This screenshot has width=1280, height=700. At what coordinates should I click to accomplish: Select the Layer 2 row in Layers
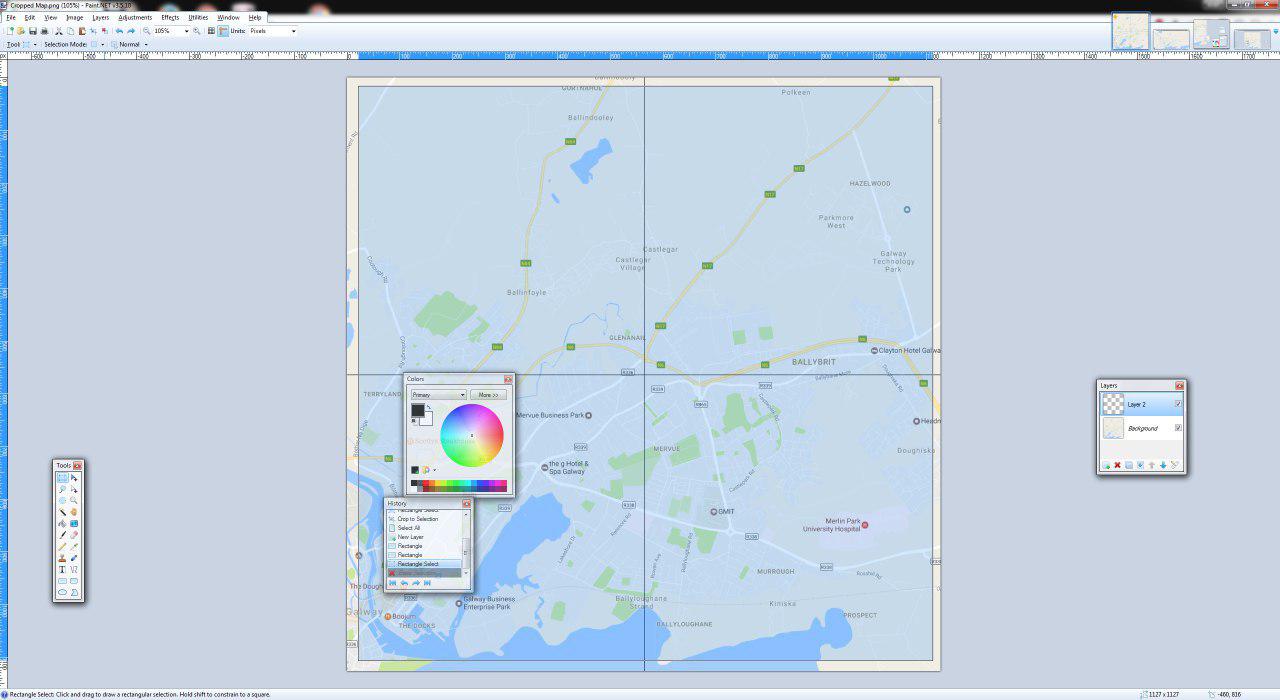[x=1142, y=404]
